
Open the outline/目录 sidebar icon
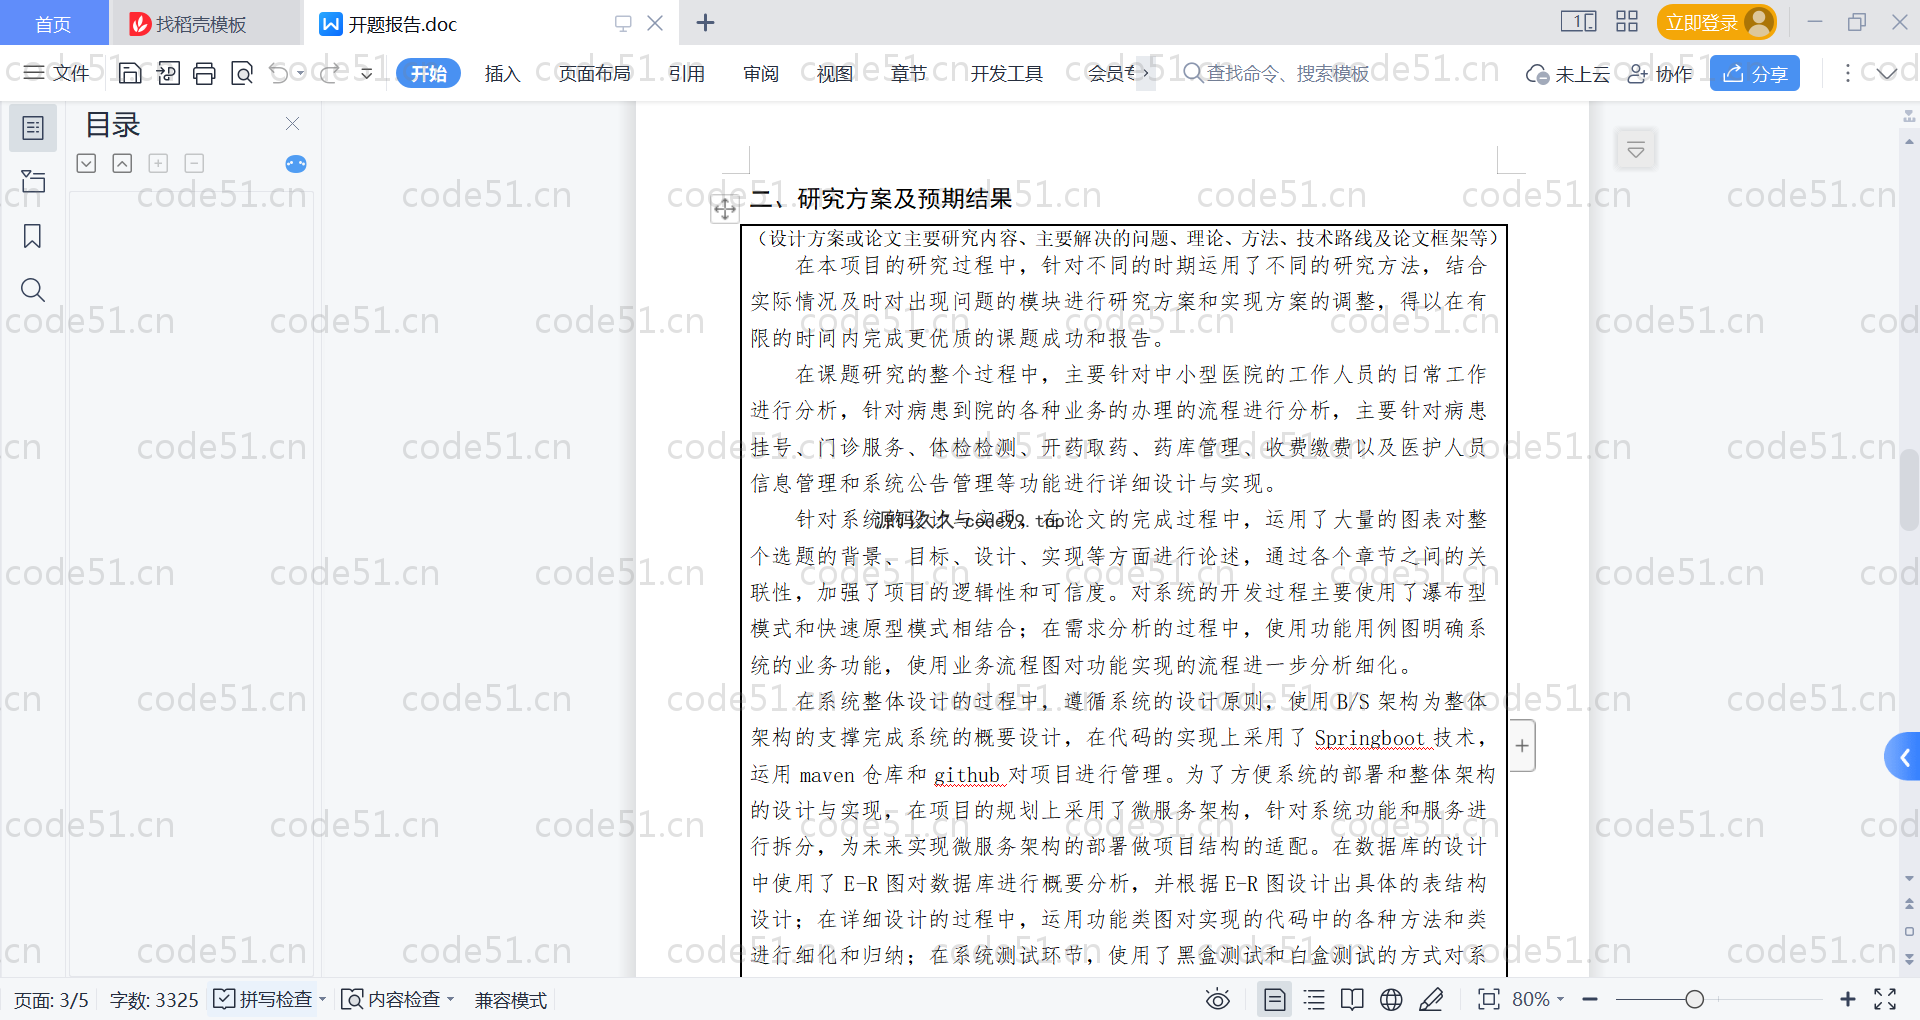coord(33,128)
